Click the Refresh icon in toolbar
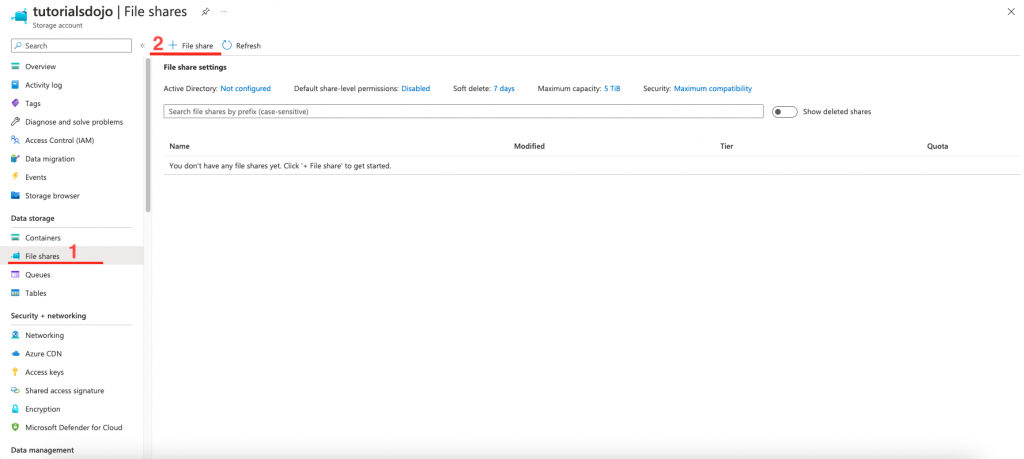This screenshot has width=1024, height=459. click(227, 45)
